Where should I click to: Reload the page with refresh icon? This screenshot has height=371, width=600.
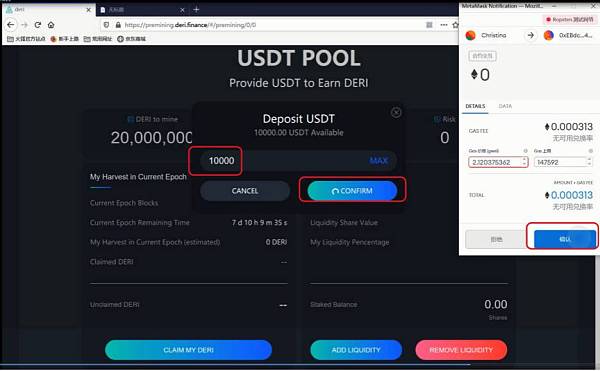(38, 25)
